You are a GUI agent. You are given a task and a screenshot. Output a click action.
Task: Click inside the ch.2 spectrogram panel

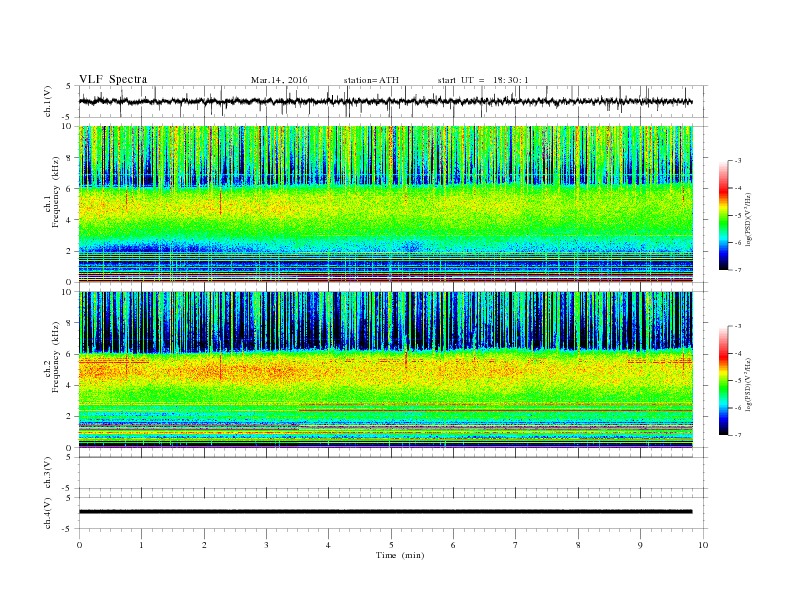pyautogui.click(x=385, y=369)
